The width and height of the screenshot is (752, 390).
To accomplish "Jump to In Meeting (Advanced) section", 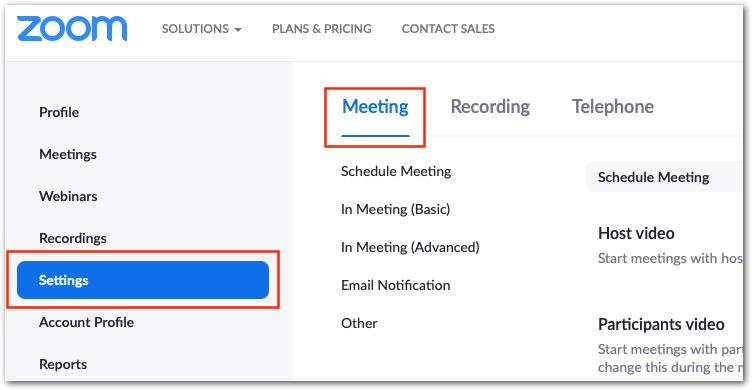I will tap(410, 247).
